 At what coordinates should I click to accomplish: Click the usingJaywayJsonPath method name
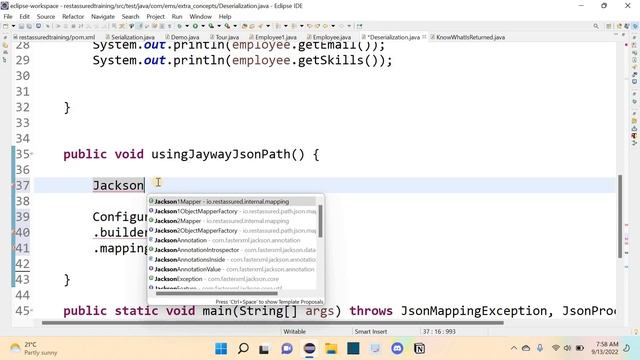coord(220,154)
